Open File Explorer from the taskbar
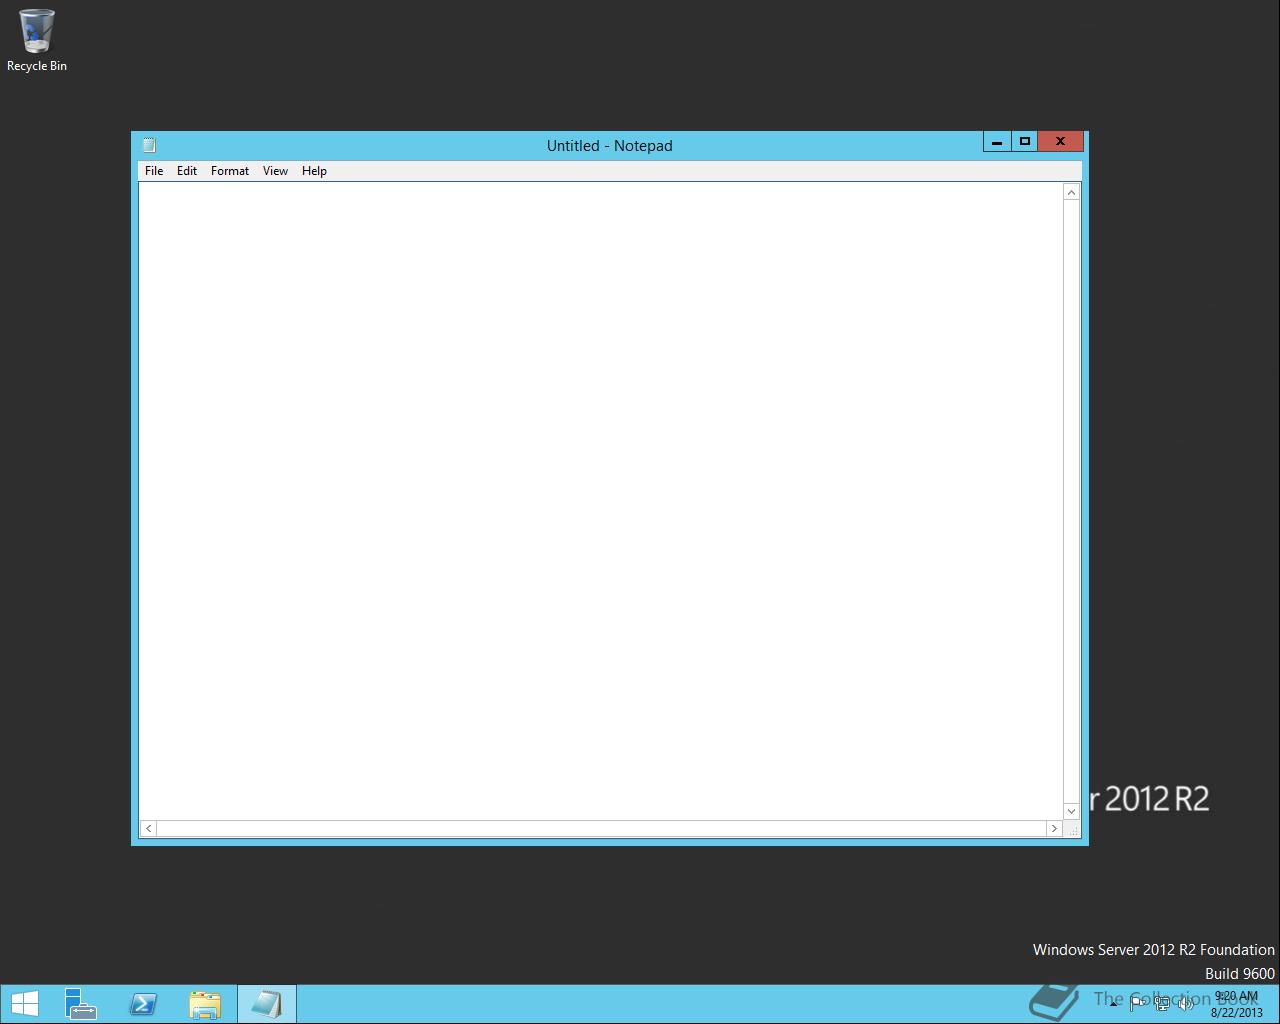 (x=205, y=1004)
